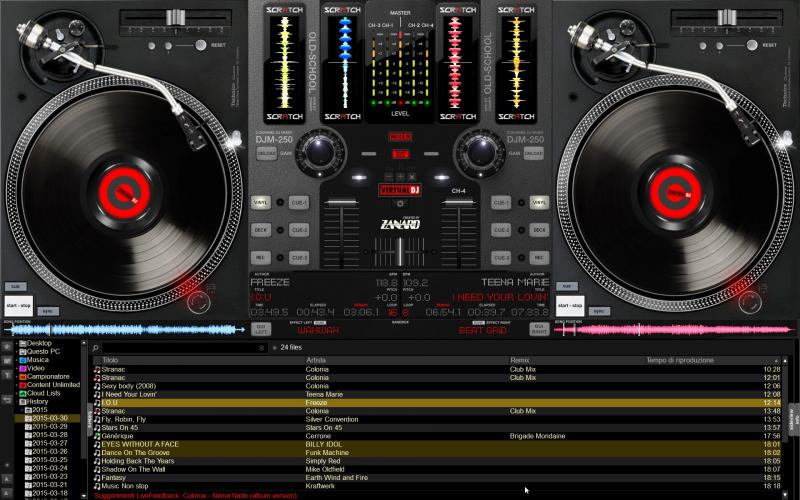Viewport: 800px width, 500px height.
Task: Click the plus icon above VirtualDJ logo
Action: click(x=400, y=177)
